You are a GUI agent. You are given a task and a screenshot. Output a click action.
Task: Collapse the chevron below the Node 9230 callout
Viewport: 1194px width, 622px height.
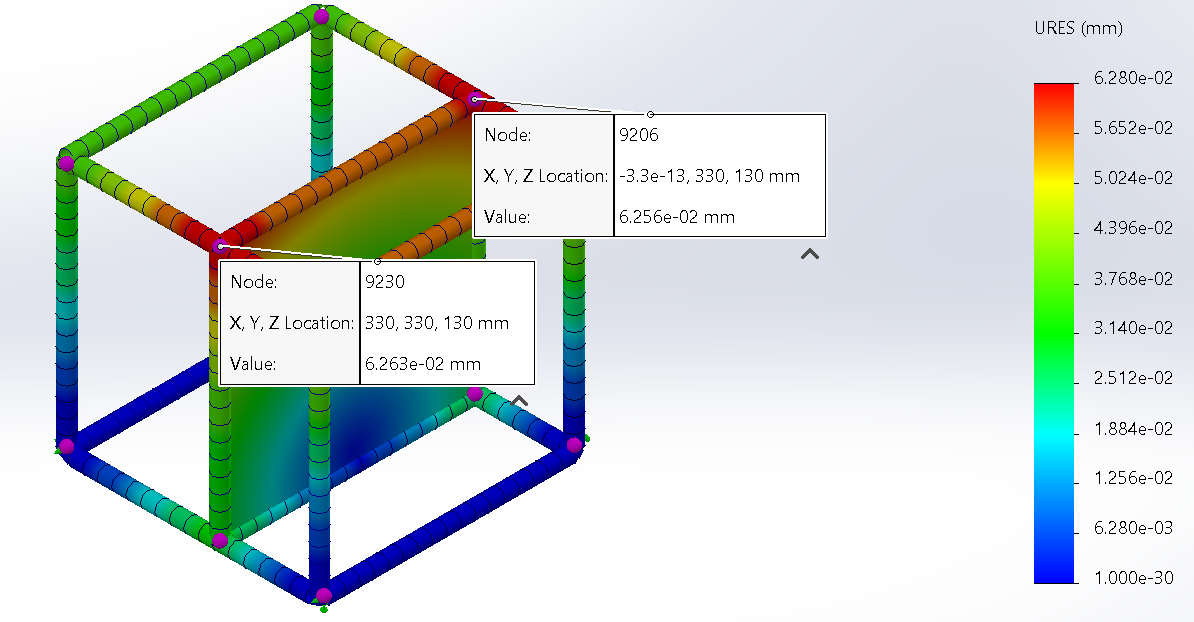[519, 401]
